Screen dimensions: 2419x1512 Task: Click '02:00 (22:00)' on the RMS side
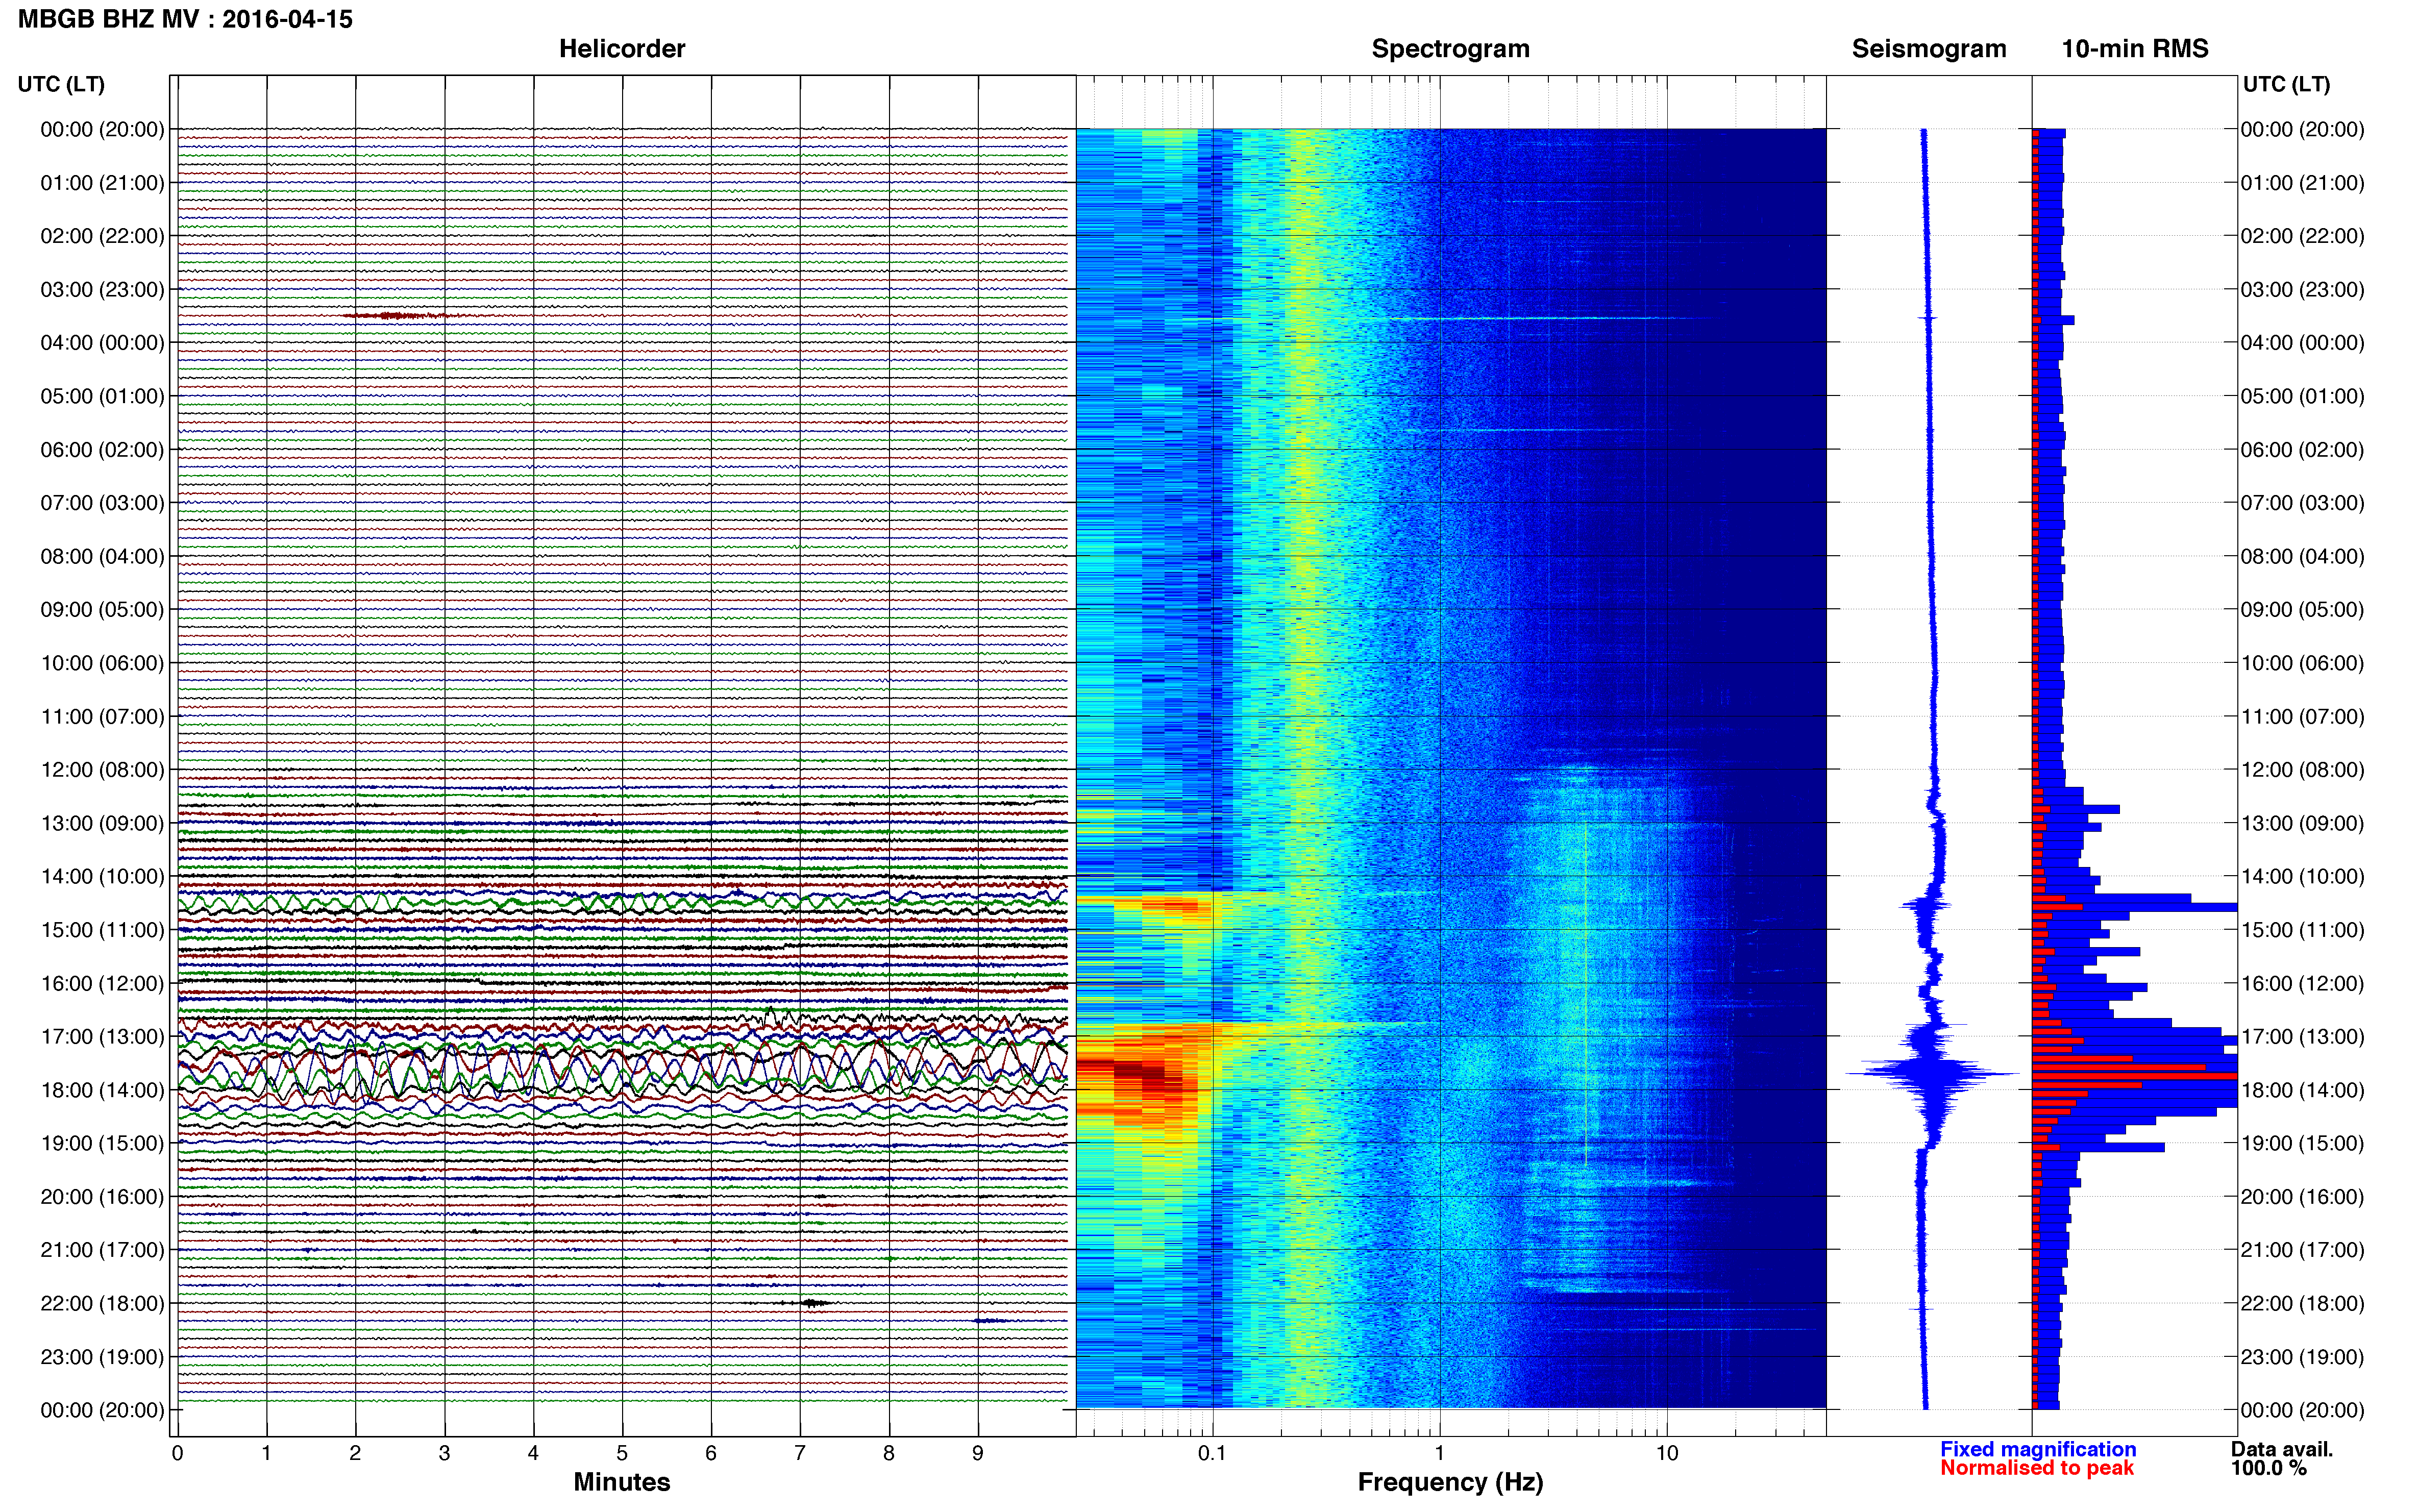[x=2302, y=236]
